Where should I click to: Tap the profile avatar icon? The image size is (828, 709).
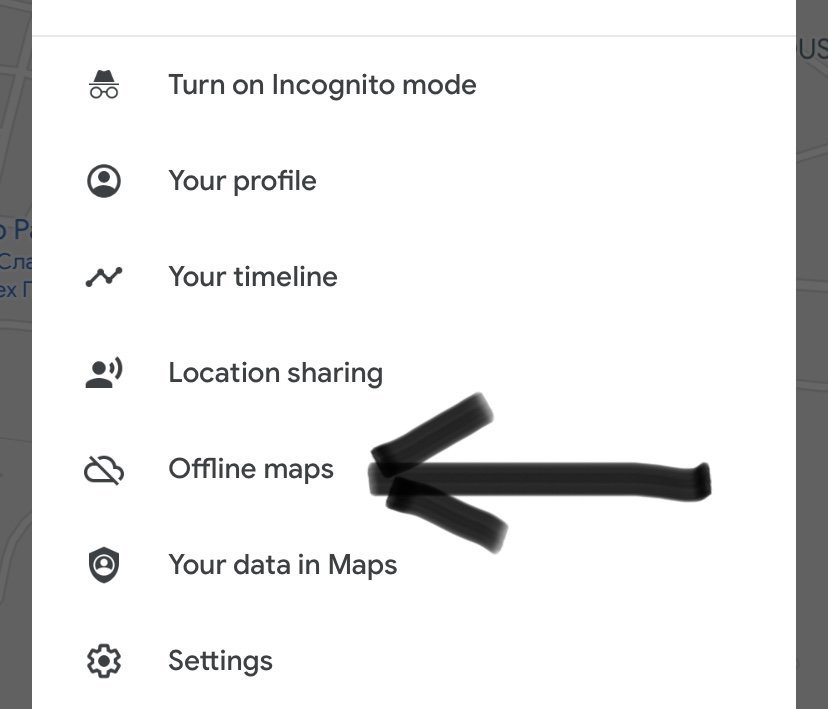pyautogui.click(x=104, y=181)
